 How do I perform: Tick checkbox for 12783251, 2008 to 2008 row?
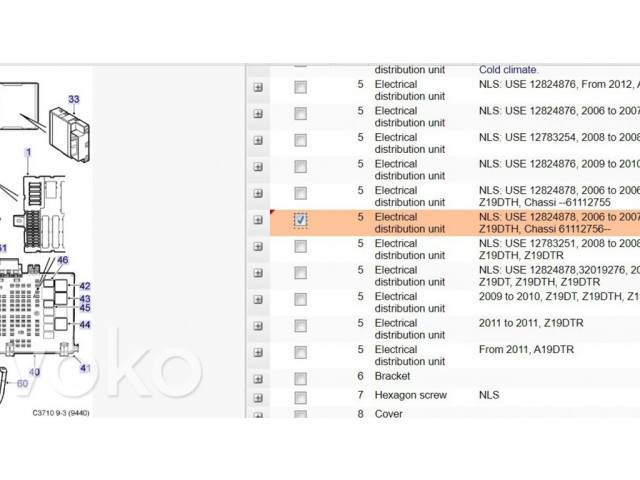pos(300,247)
